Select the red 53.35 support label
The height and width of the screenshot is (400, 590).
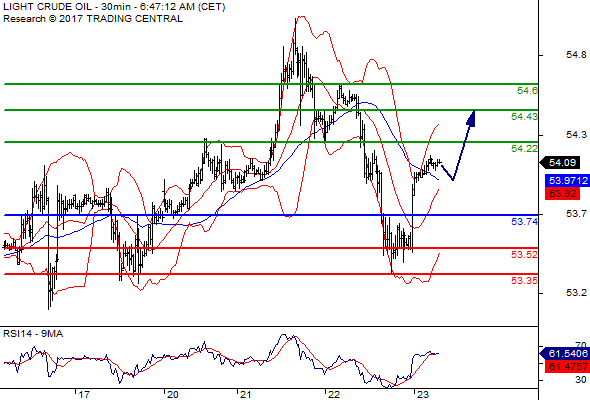pos(524,281)
